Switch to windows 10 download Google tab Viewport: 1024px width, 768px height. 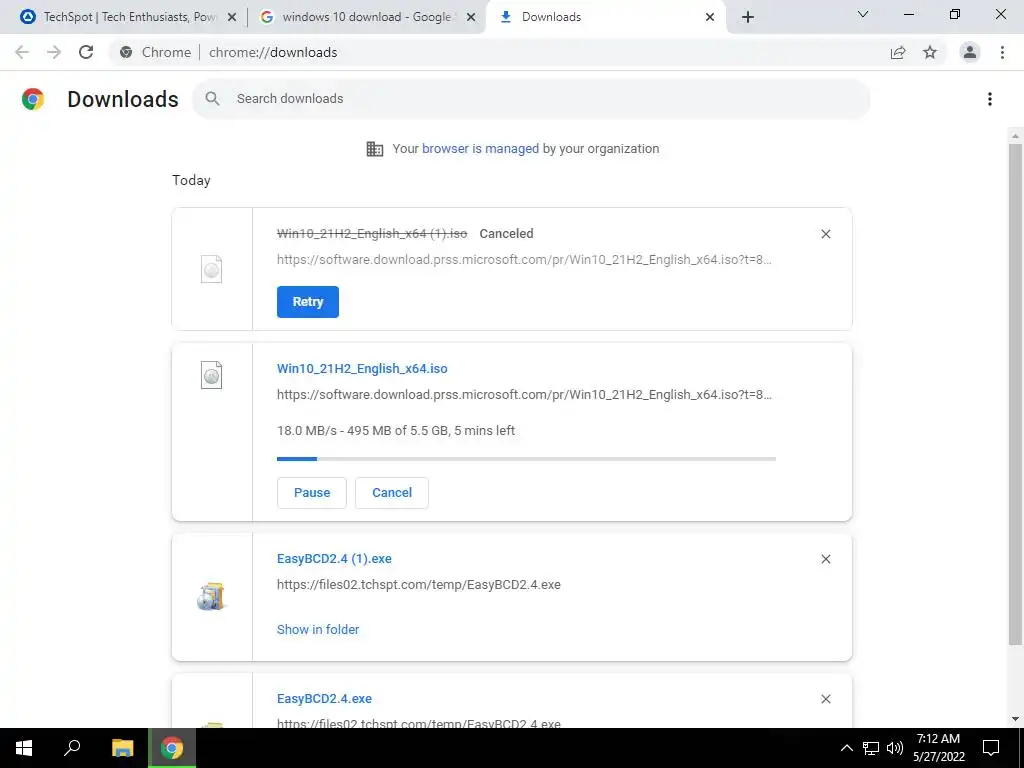[x=366, y=18]
